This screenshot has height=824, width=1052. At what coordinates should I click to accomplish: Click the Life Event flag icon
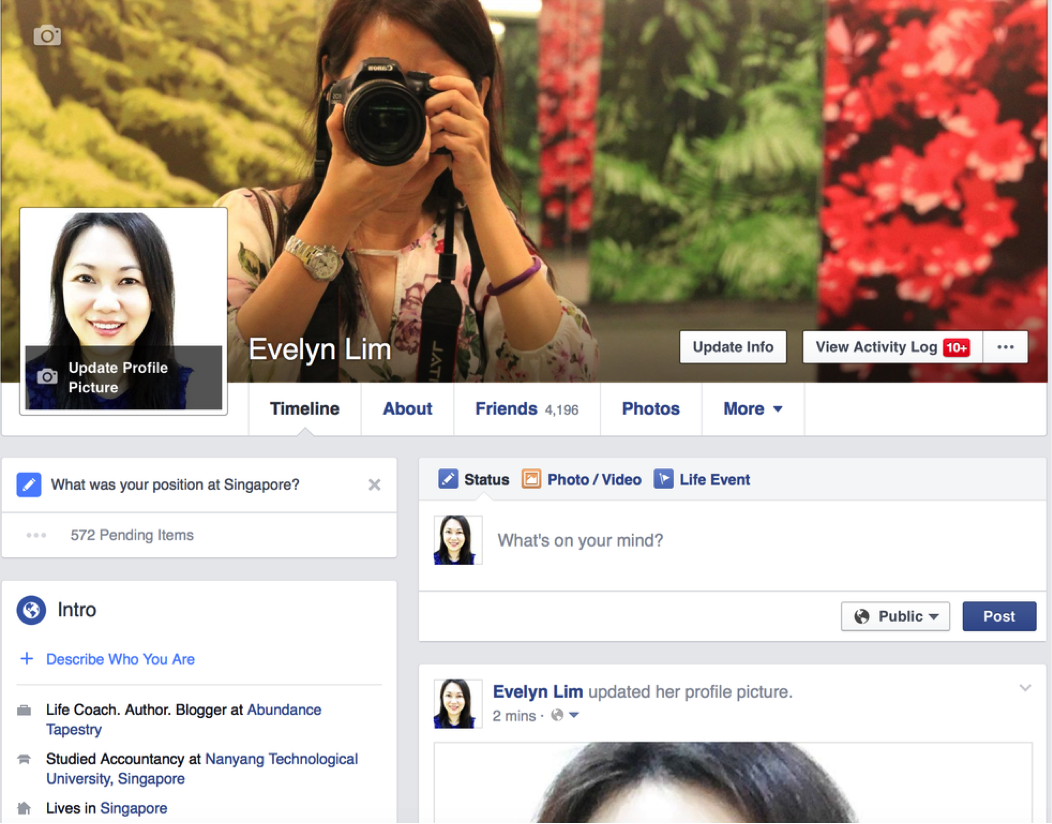664,479
